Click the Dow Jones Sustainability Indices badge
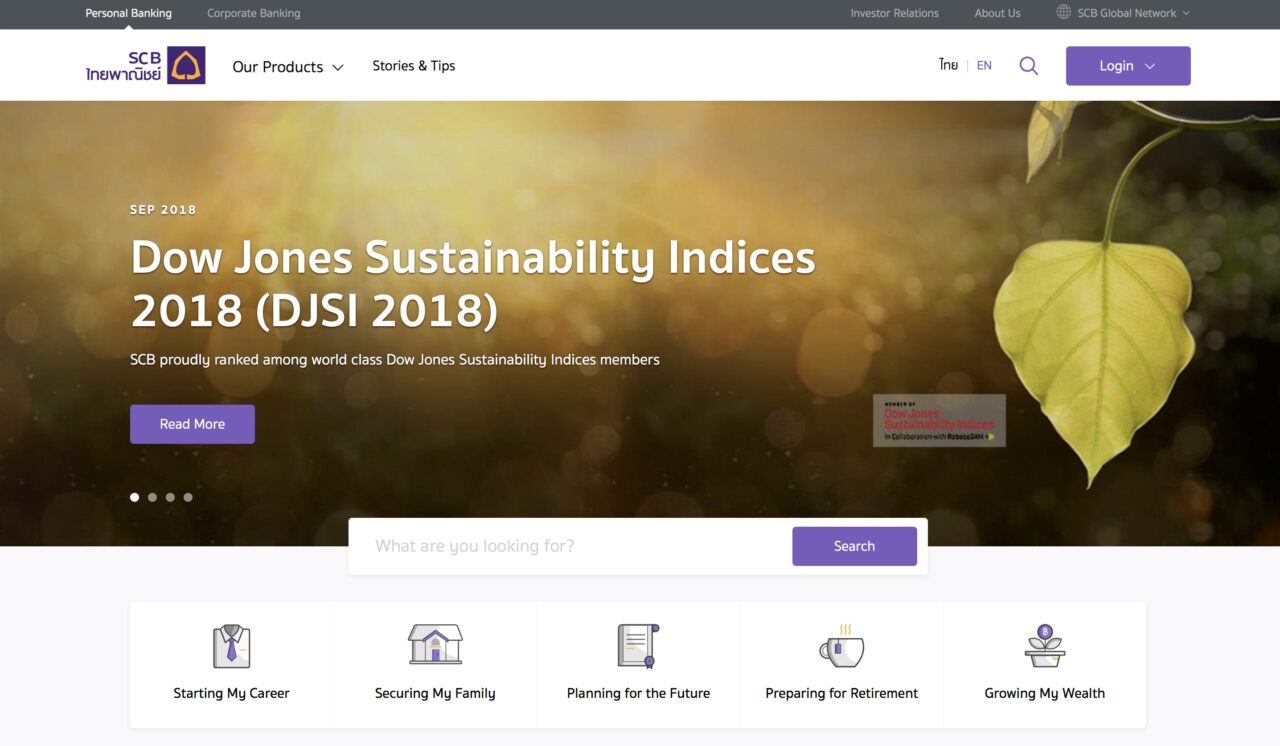1280x746 pixels. 939,420
